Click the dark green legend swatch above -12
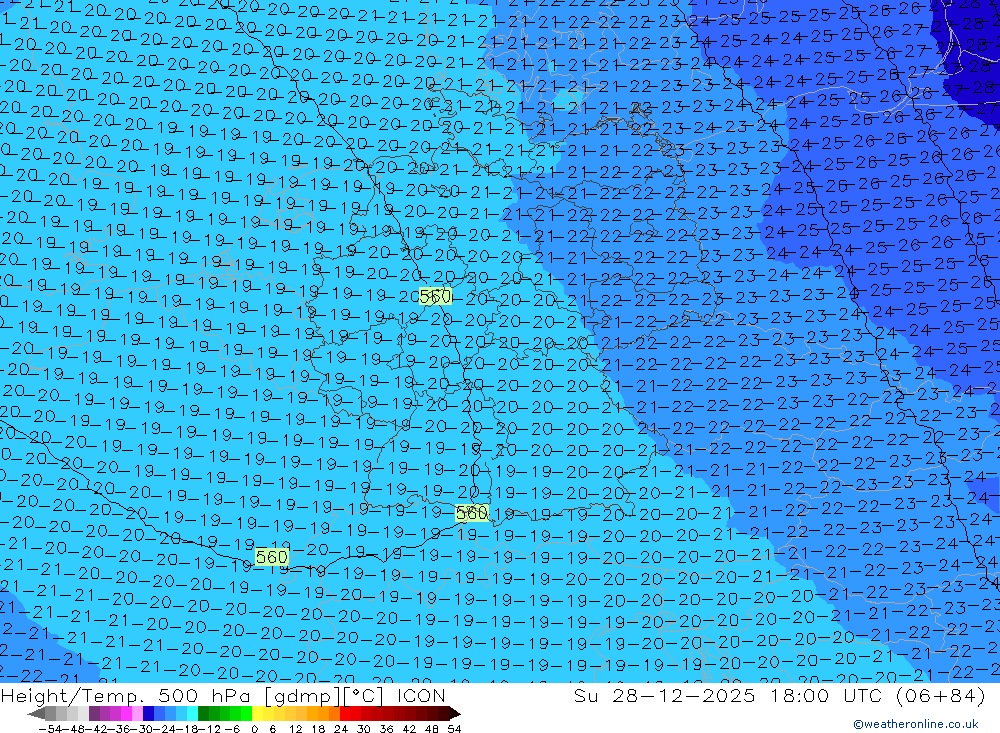 pyautogui.click(x=203, y=714)
